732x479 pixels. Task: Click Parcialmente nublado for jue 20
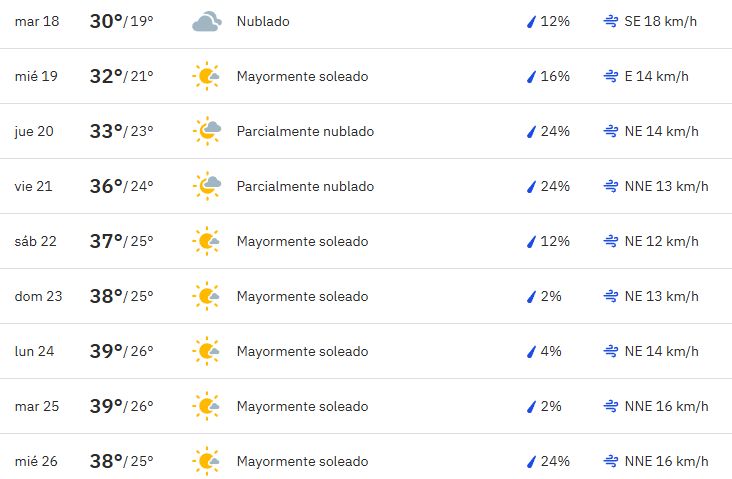point(305,131)
